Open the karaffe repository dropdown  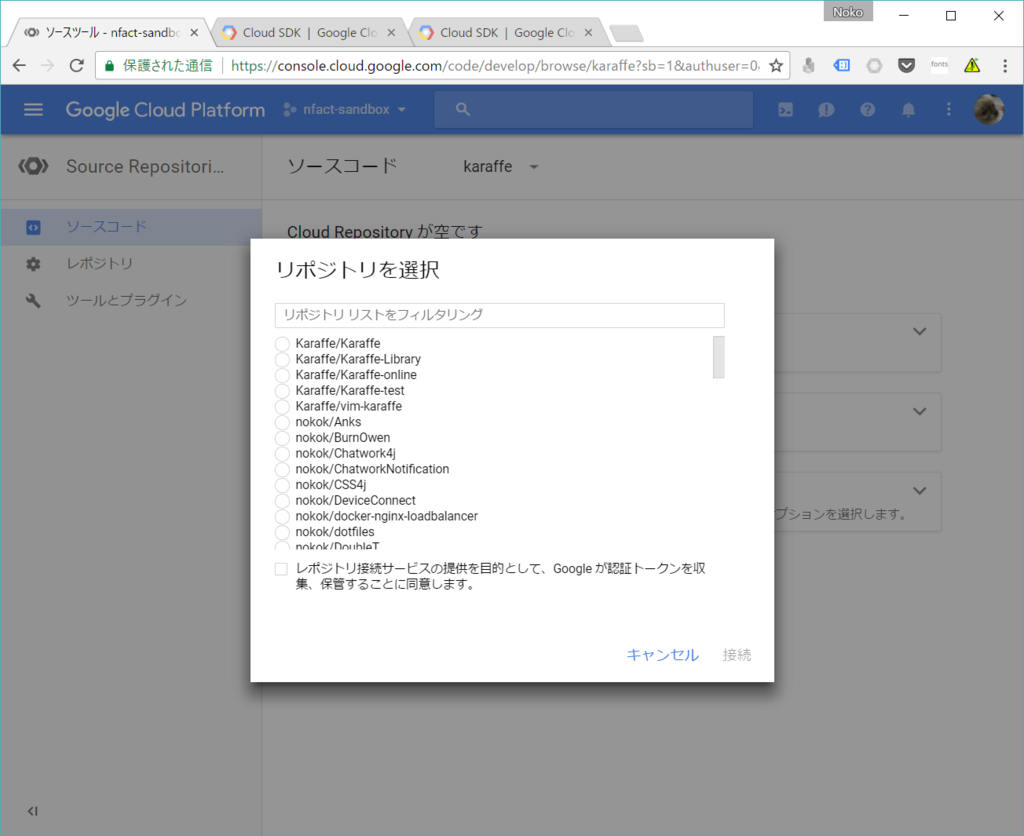501,167
